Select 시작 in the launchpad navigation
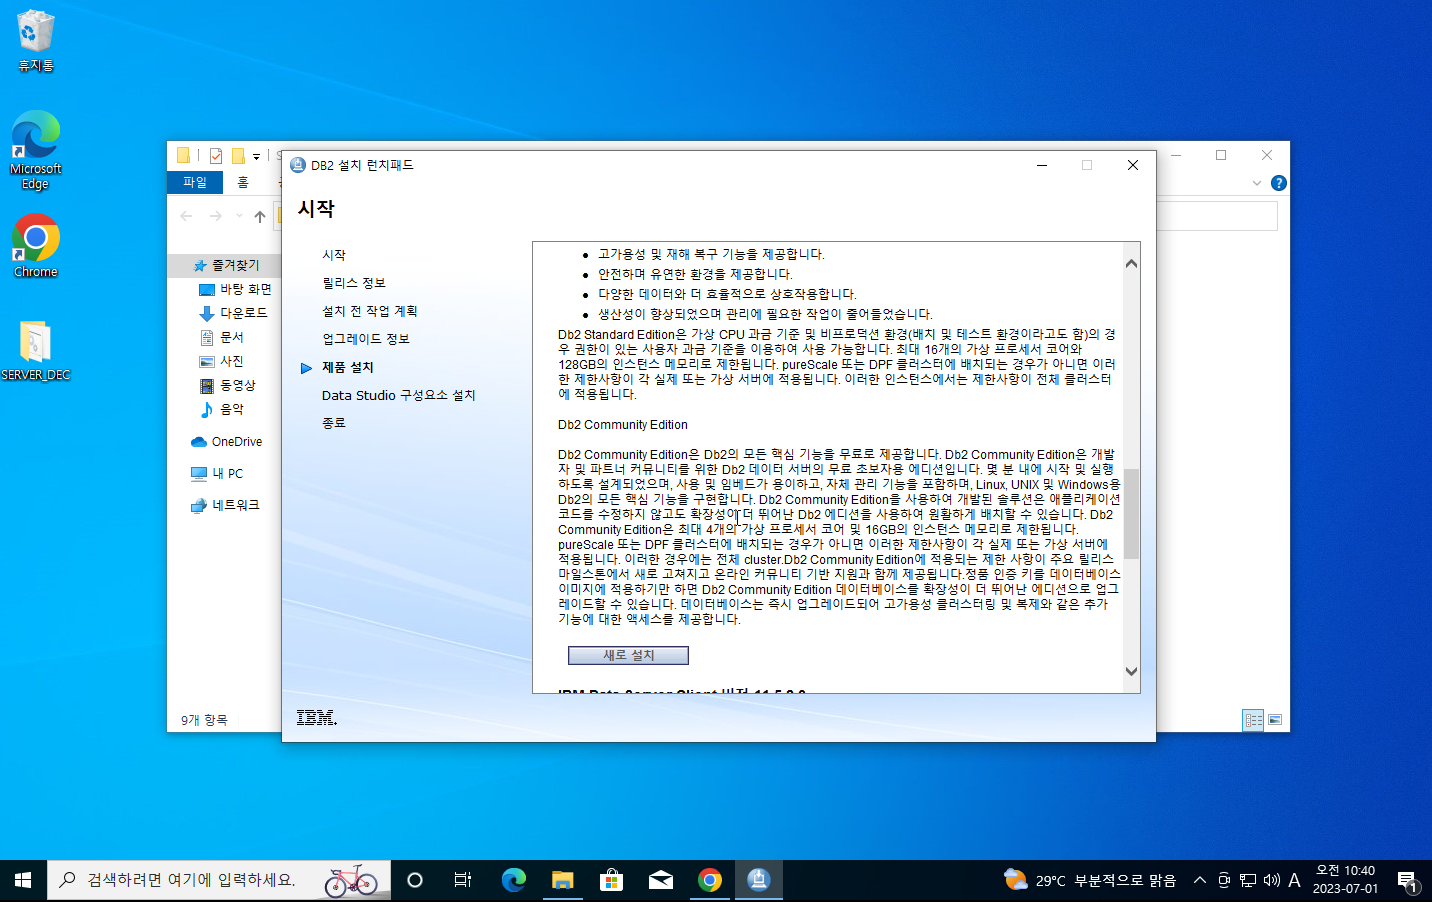The height and width of the screenshot is (902, 1432). 334,255
